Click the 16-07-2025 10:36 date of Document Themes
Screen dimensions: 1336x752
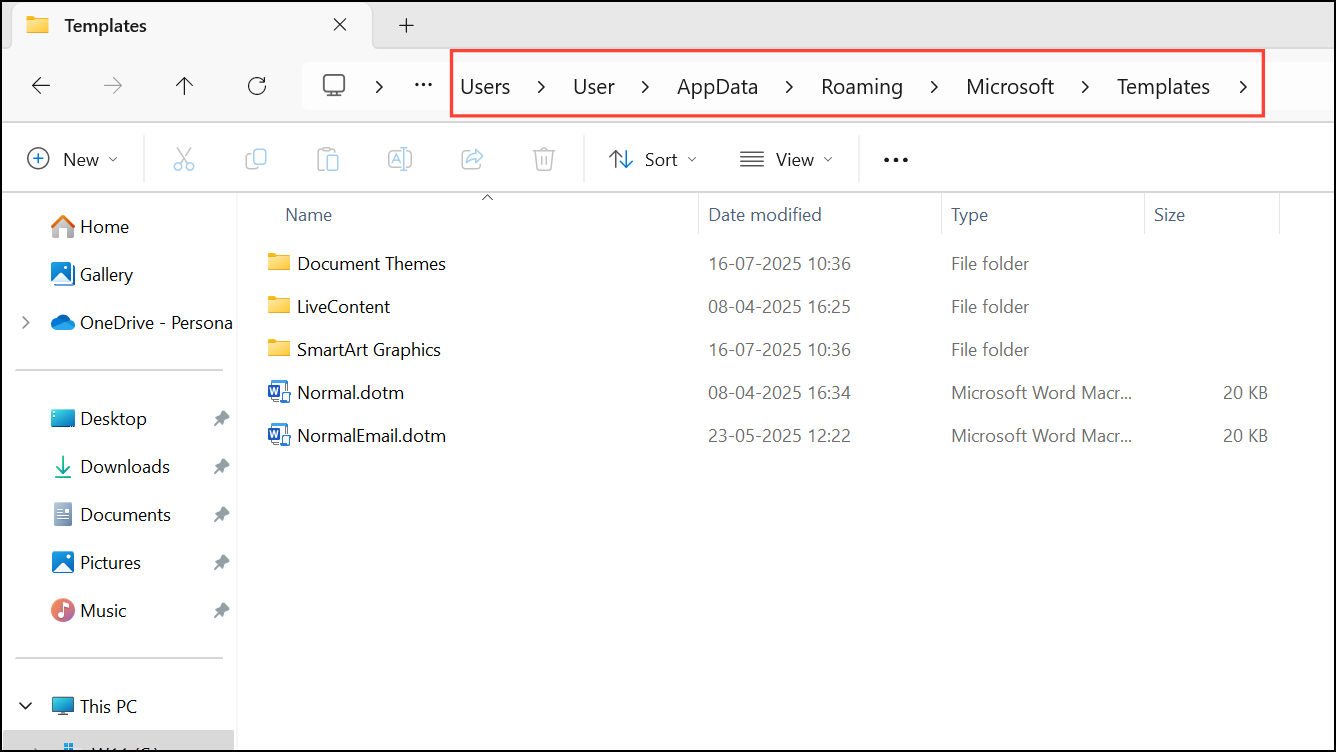[779, 263]
